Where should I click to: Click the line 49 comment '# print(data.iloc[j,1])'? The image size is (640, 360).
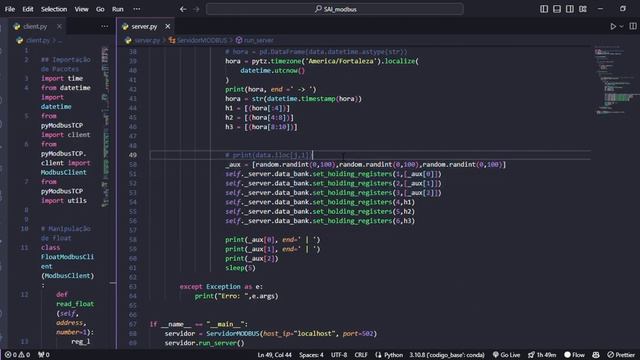269,155
